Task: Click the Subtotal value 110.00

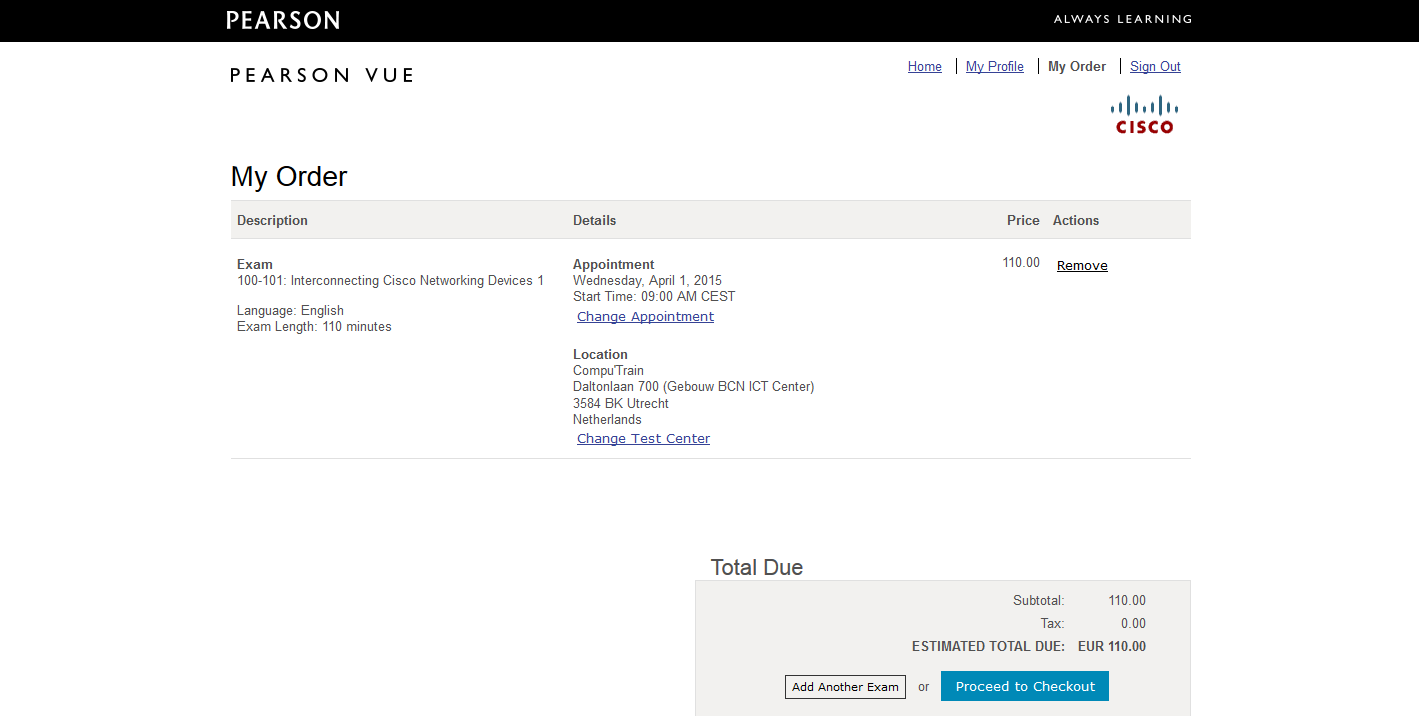Action: (1127, 601)
